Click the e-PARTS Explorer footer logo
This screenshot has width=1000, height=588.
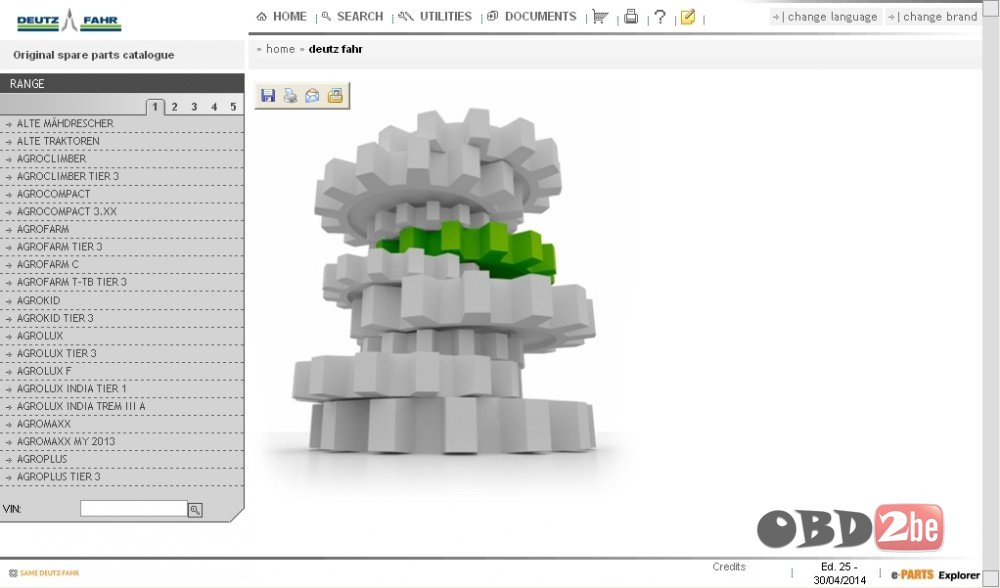pos(935,575)
